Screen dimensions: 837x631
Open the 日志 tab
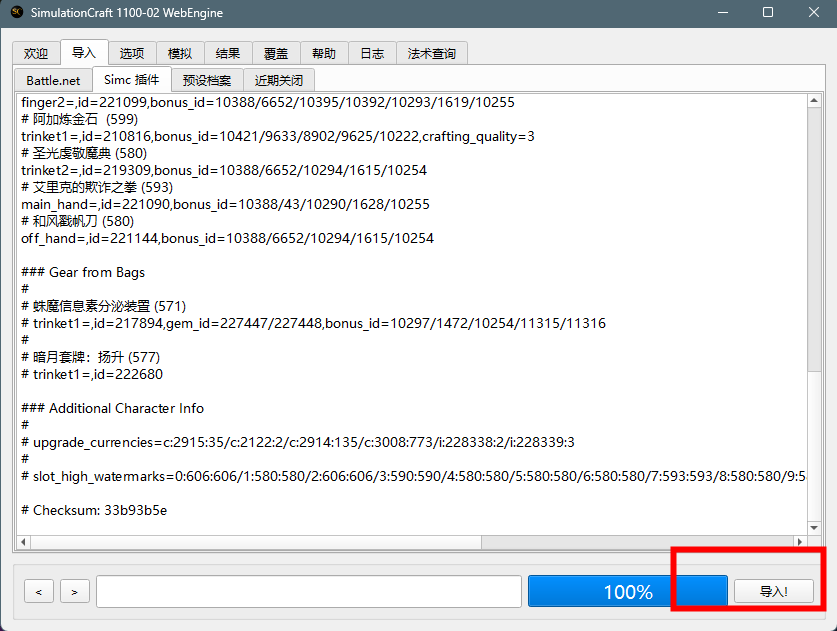point(372,53)
